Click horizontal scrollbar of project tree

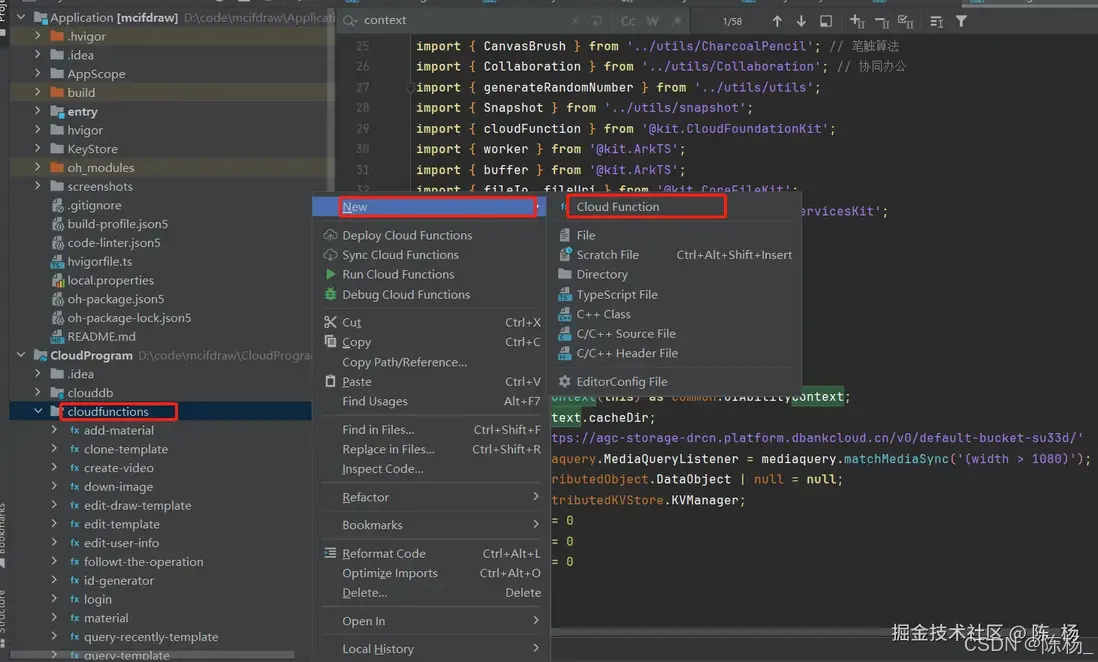tap(153, 655)
